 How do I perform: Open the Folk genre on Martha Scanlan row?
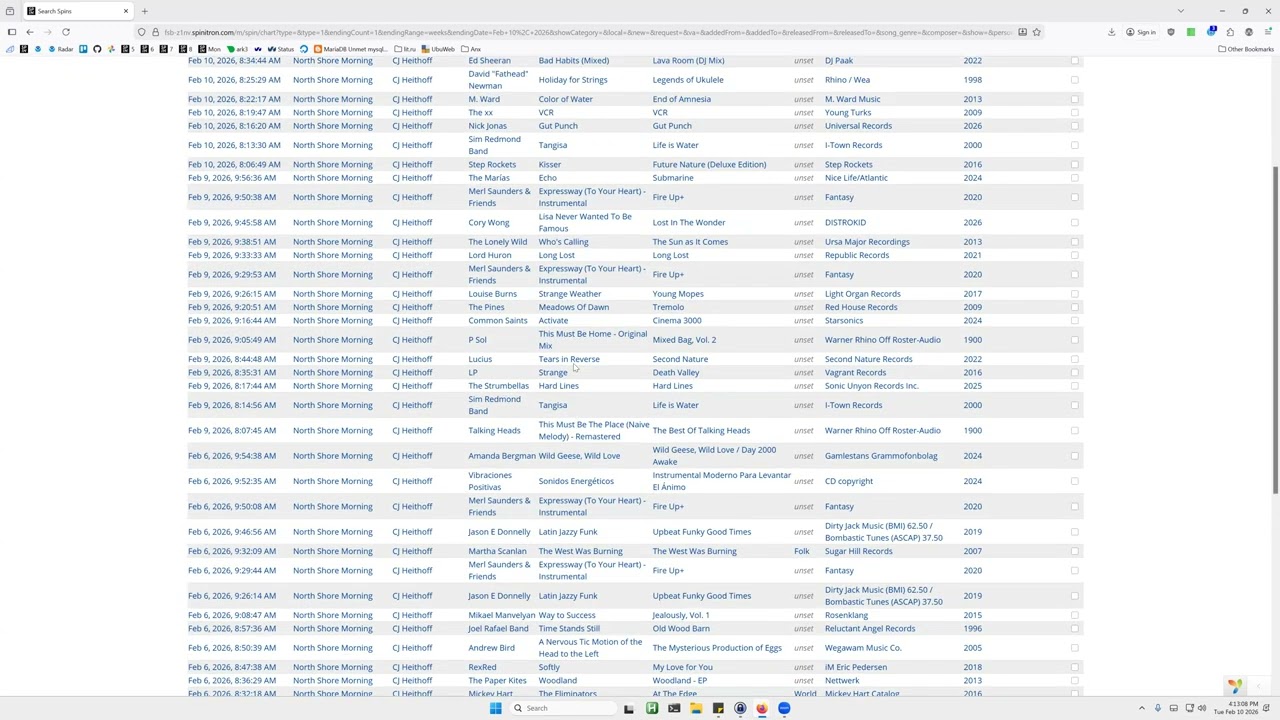click(802, 551)
